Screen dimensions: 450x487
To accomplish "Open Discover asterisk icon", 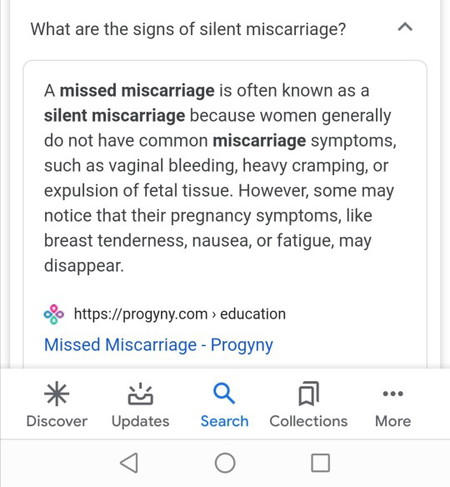I will tap(57, 393).
